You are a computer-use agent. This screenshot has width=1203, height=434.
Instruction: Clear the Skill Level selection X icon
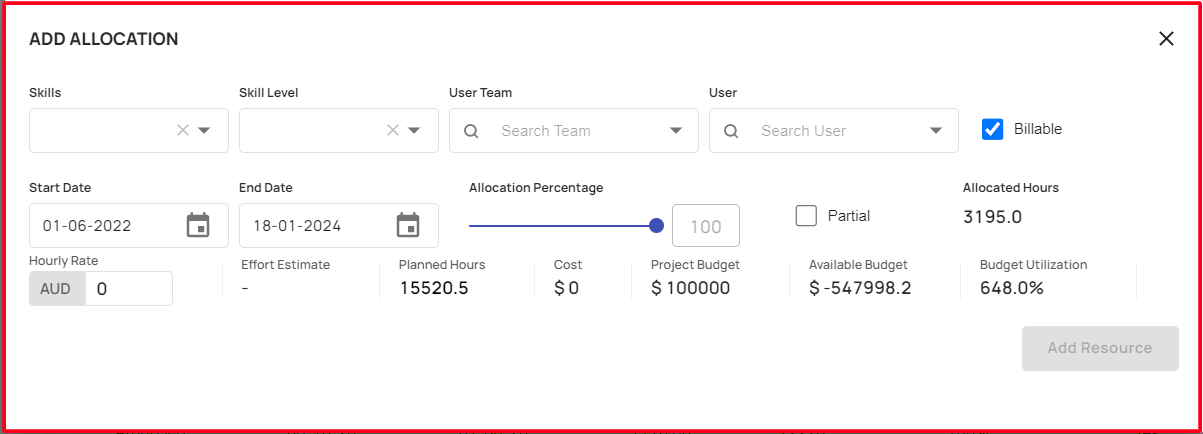point(393,130)
